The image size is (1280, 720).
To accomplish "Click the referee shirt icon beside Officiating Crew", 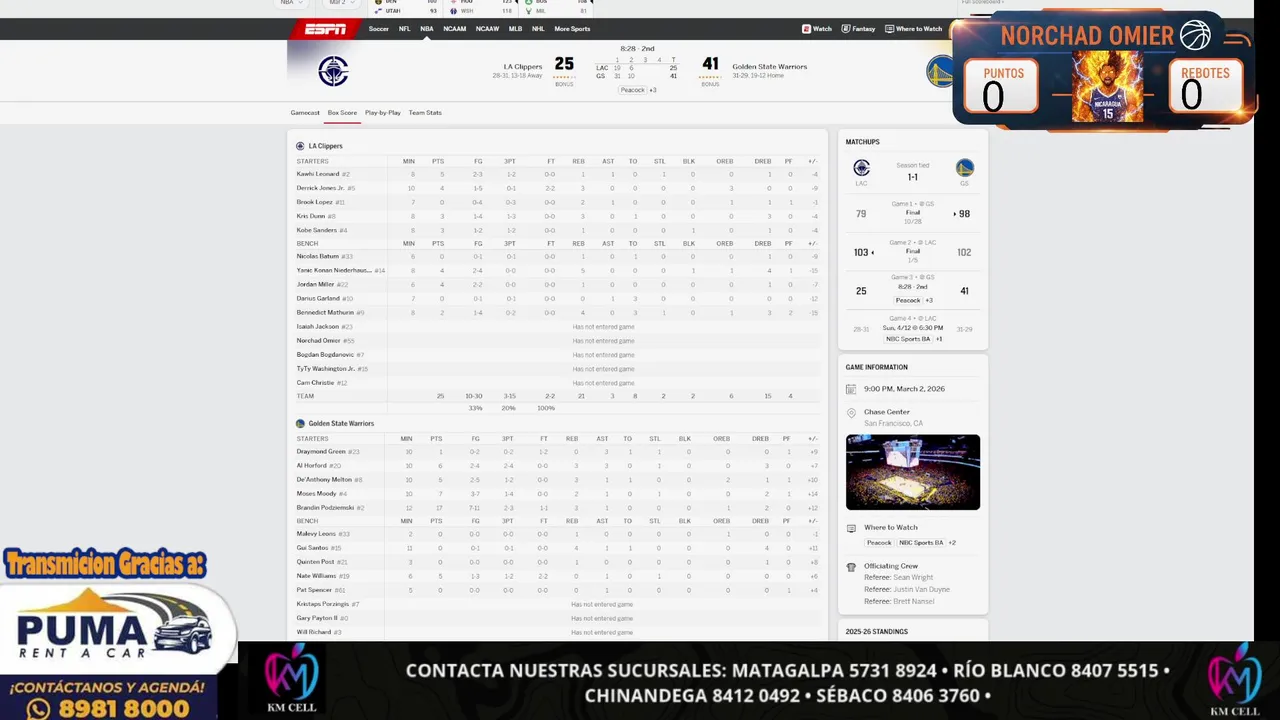I will click(851, 567).
